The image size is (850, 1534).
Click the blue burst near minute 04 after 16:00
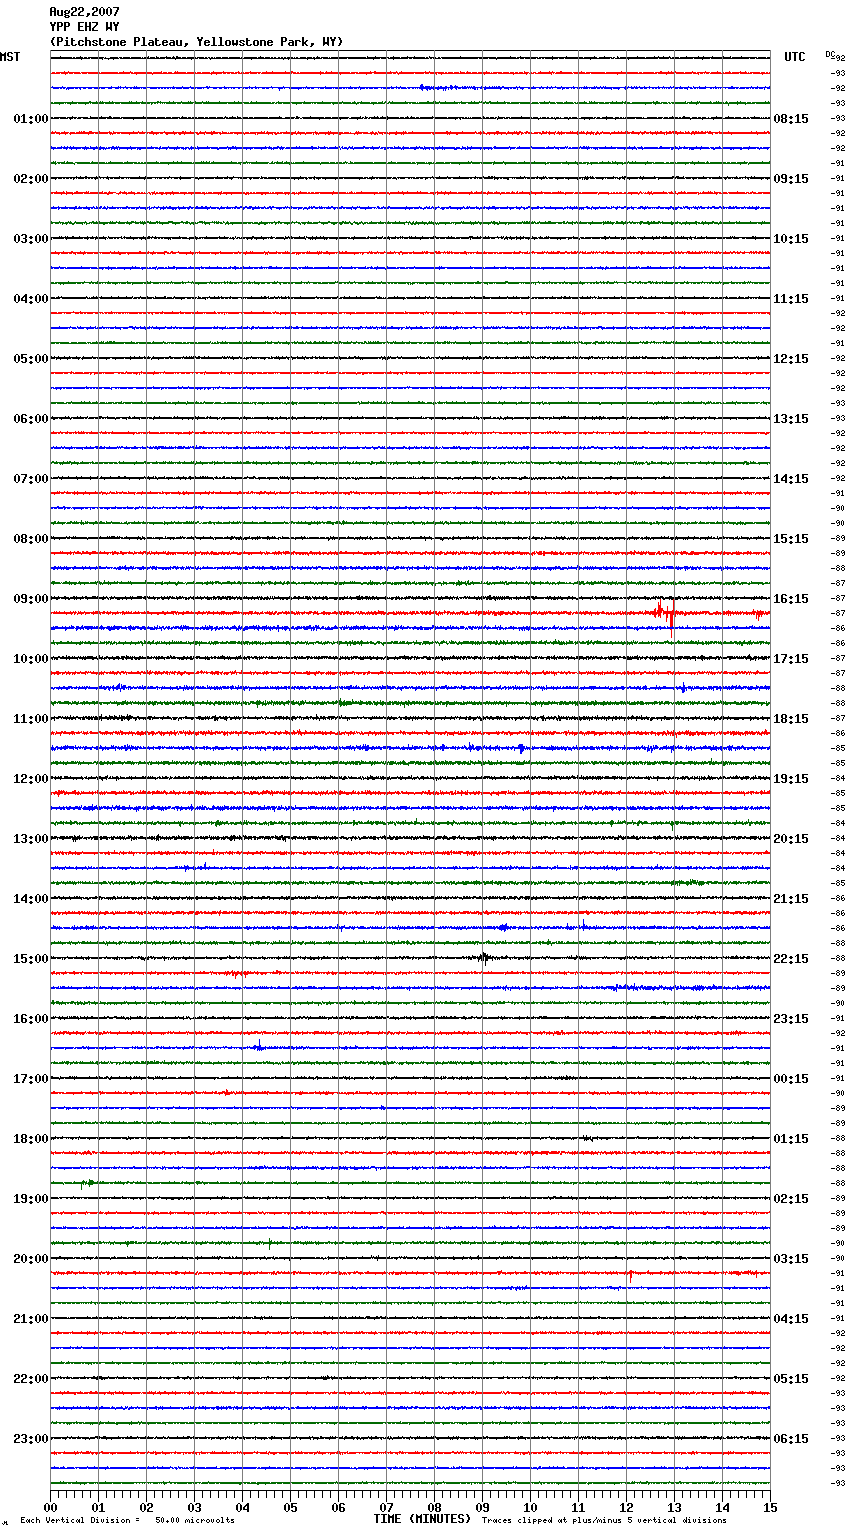tap(258, 1046)
